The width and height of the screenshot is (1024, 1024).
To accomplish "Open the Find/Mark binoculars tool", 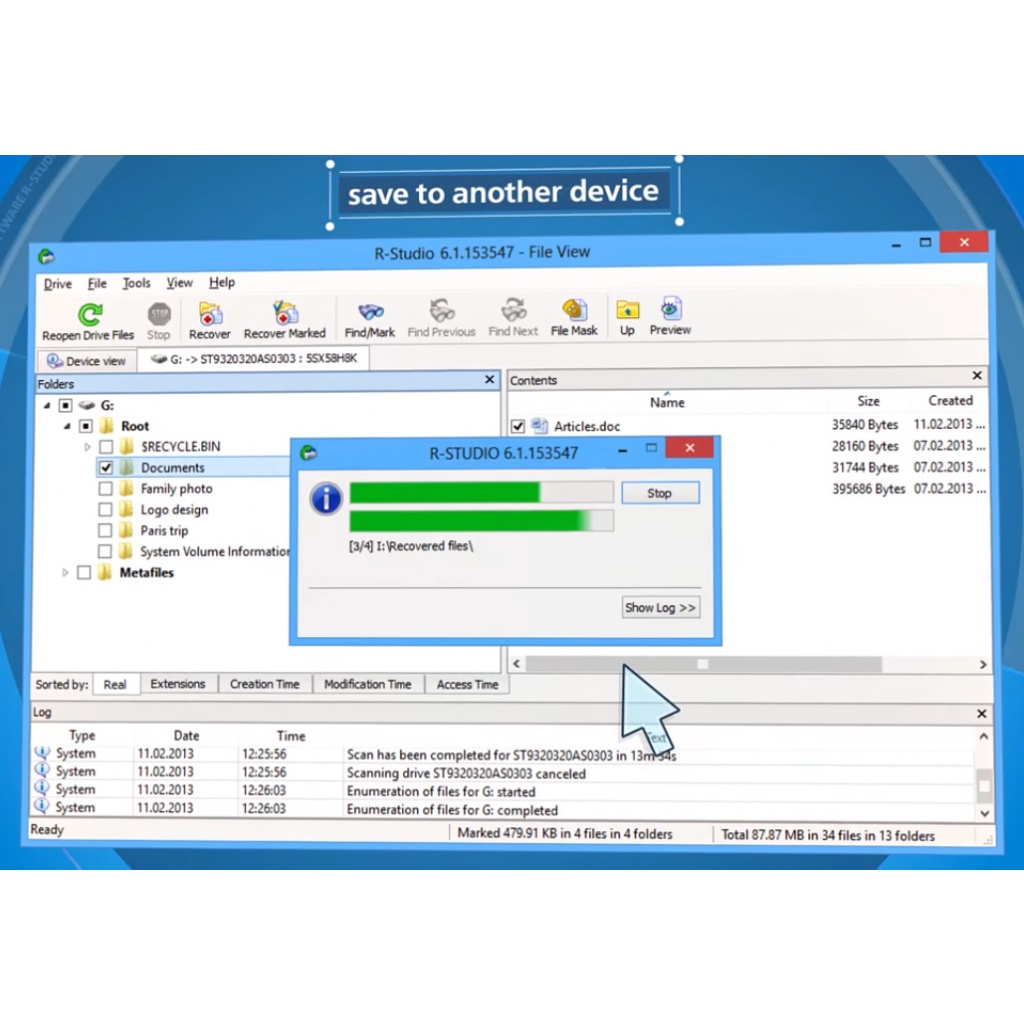I will [x=370, y=312].
